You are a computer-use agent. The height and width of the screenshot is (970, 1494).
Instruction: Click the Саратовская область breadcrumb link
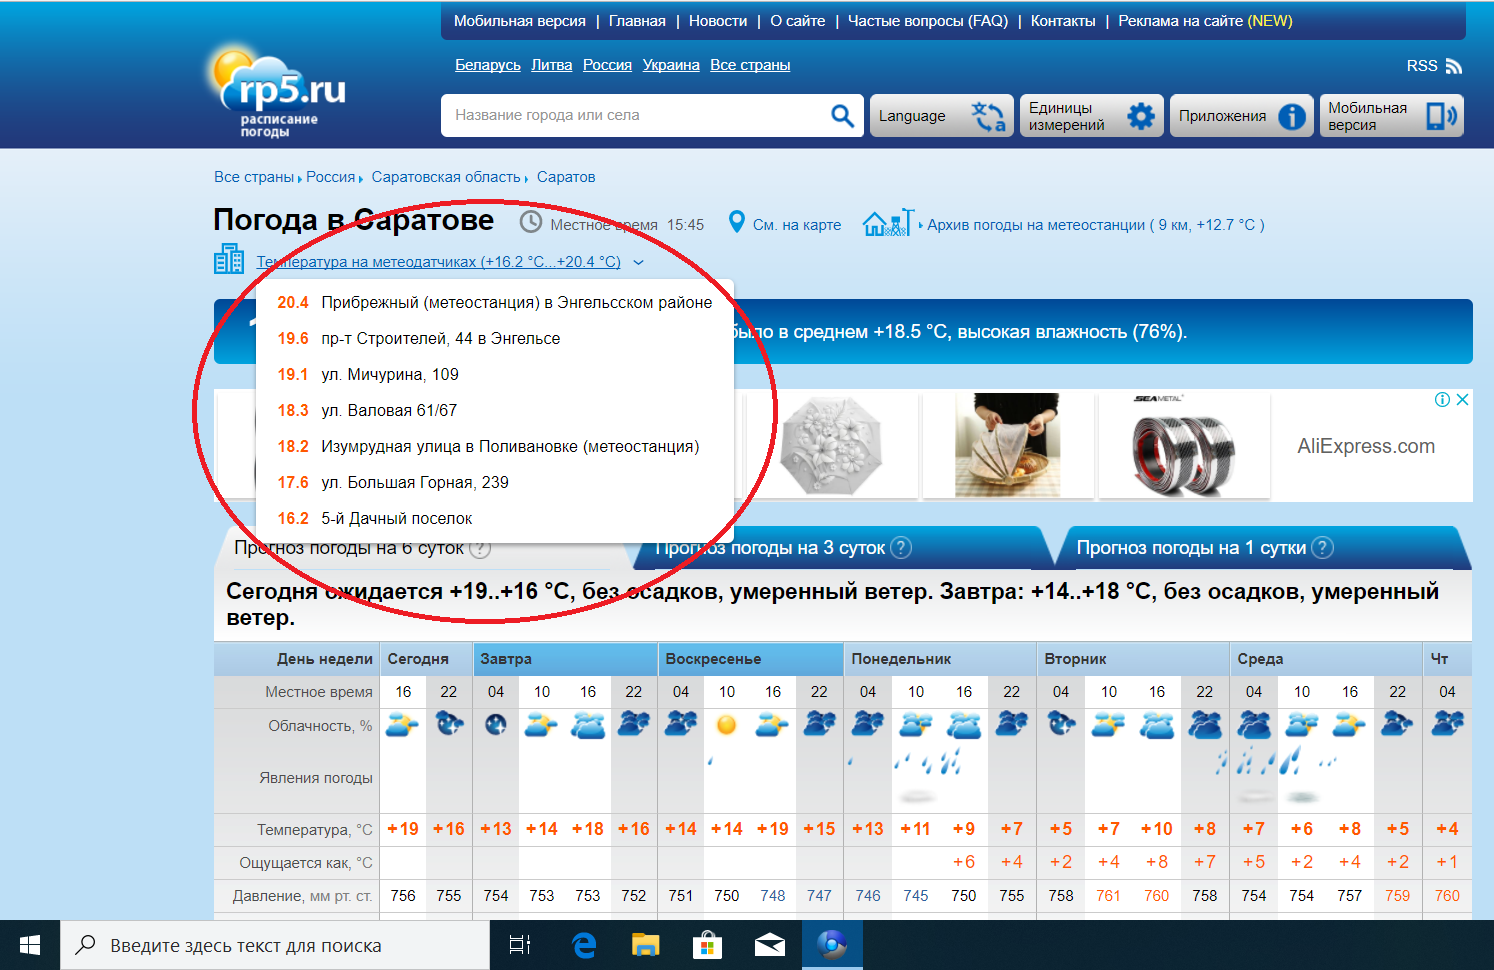coord(446,177)
